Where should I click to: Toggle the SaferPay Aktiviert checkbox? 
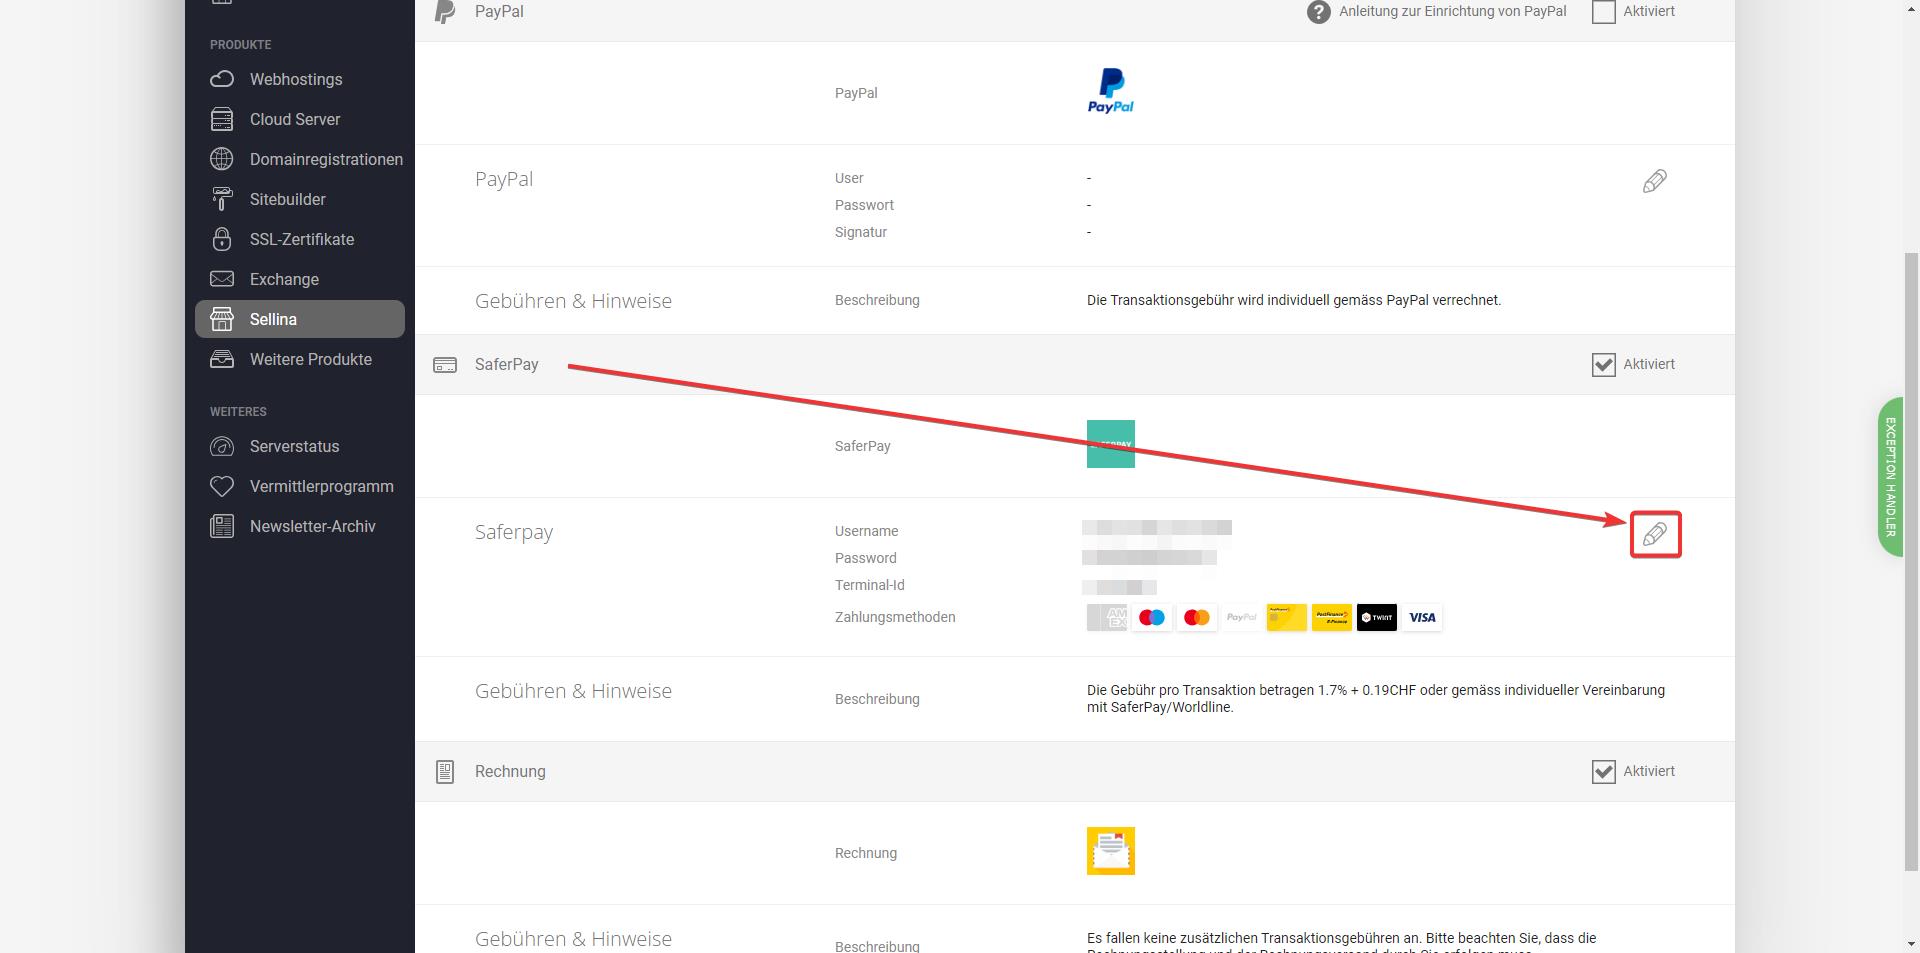[1604, 364]
